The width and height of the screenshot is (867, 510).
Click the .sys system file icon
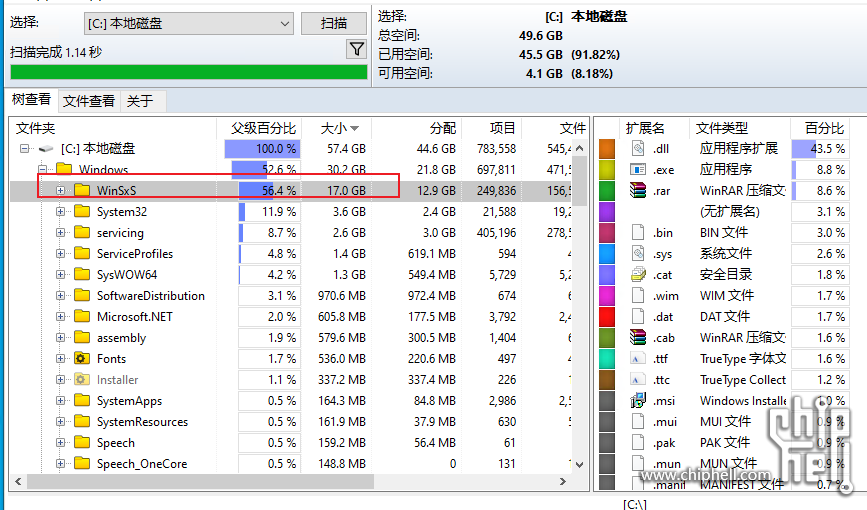[x=638, y=253]
